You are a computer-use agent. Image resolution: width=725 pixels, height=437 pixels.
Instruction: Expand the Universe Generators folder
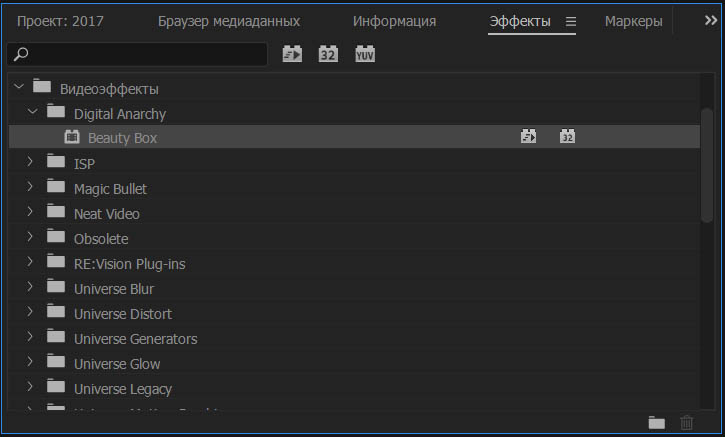(x=30, y=336)
